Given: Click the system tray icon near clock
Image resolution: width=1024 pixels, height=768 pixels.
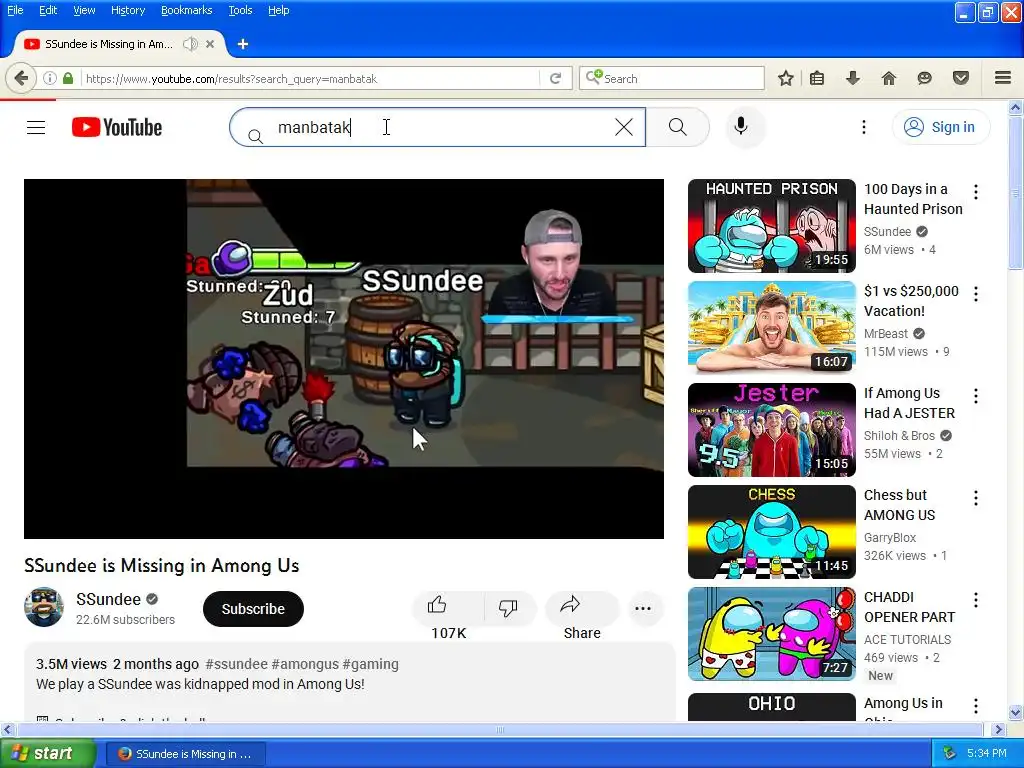Looking at the screenshot, I should [x=949, y=754].
